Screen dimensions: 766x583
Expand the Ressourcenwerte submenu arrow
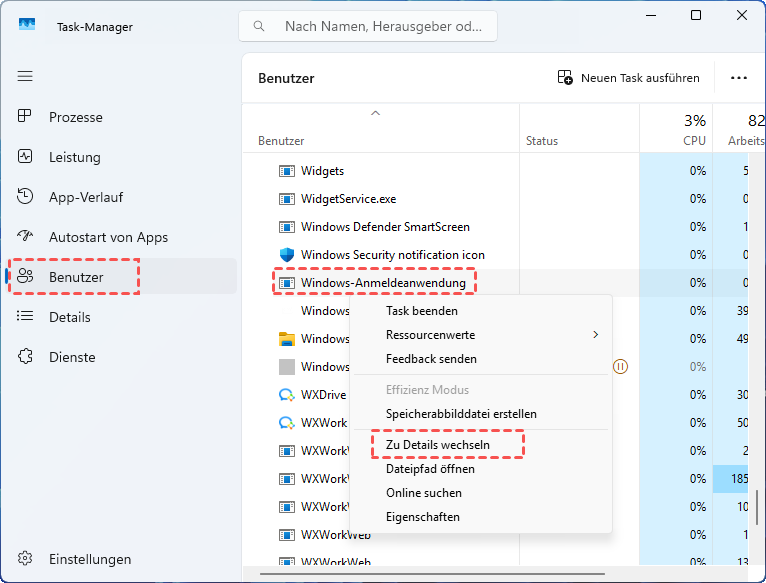point(596,335)
